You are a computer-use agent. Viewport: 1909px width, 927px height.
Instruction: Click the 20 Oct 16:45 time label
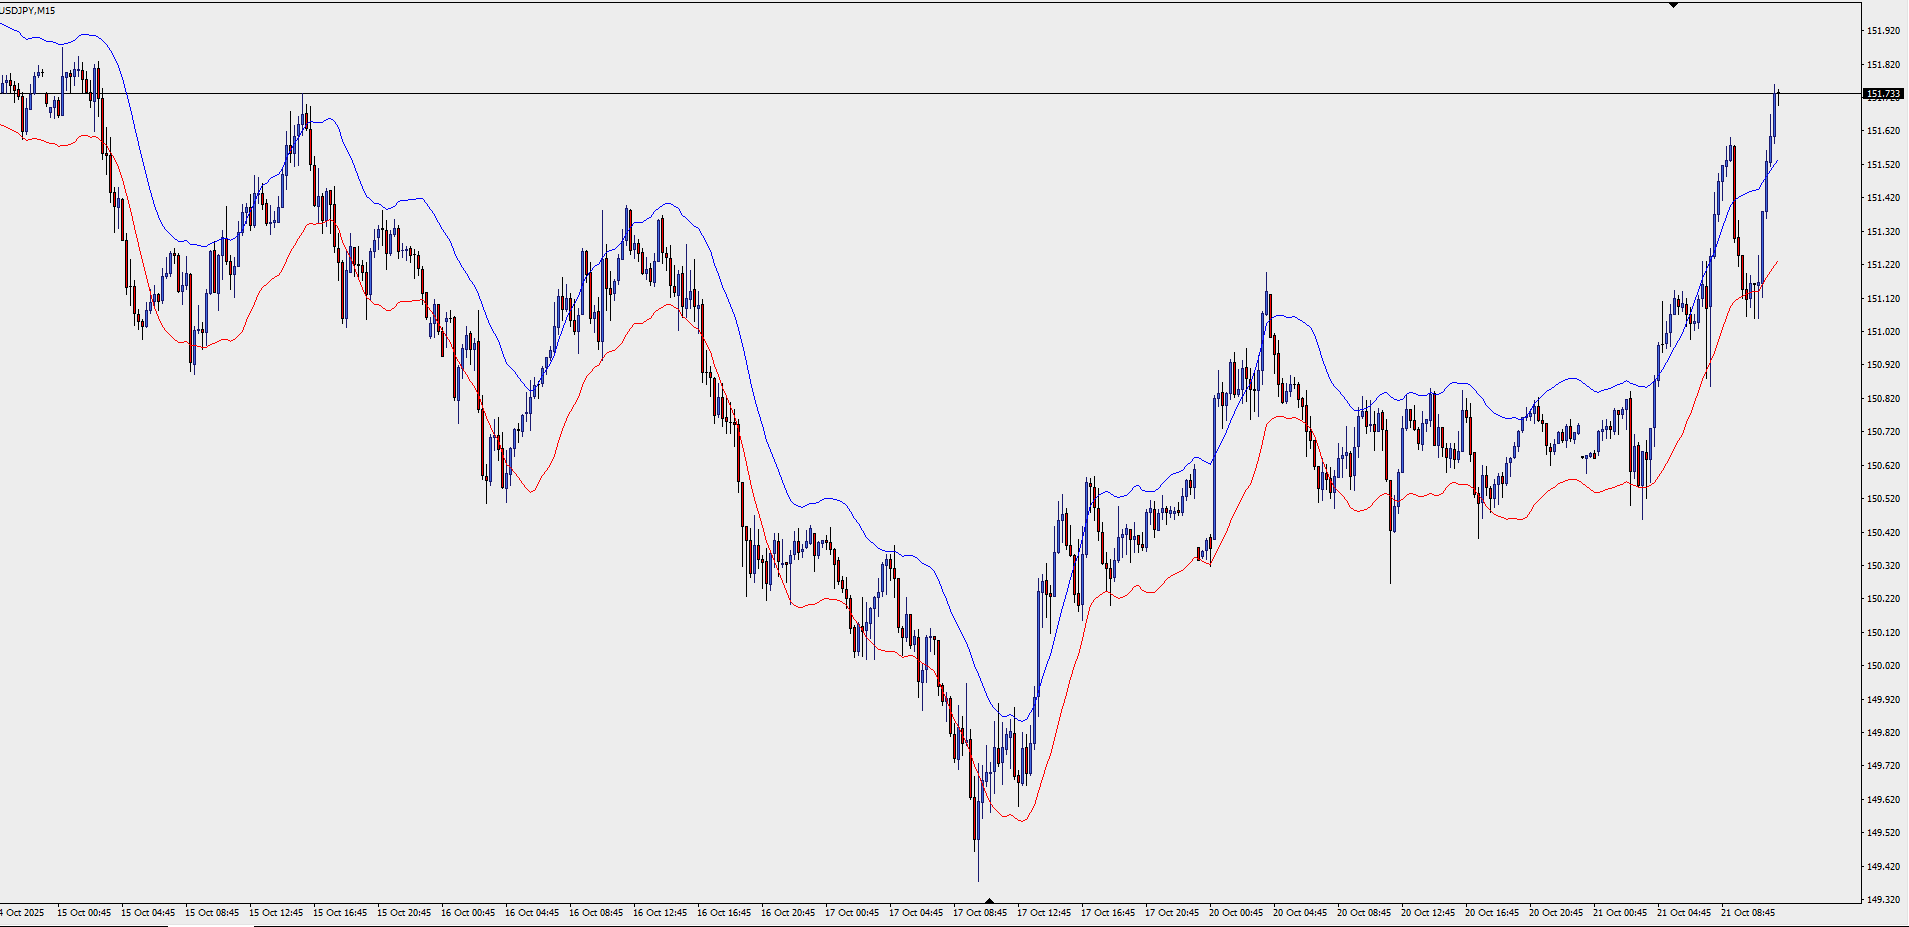pos(1491,913)
